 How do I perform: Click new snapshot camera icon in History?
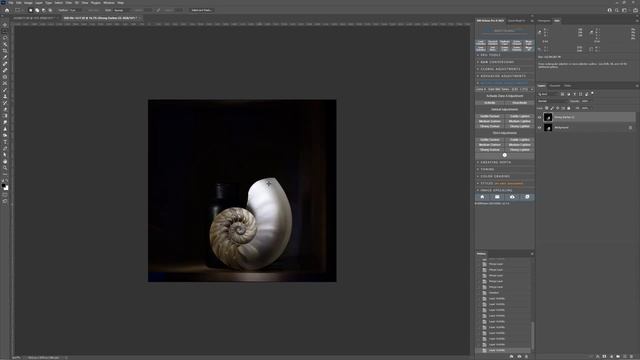(519, 356)
